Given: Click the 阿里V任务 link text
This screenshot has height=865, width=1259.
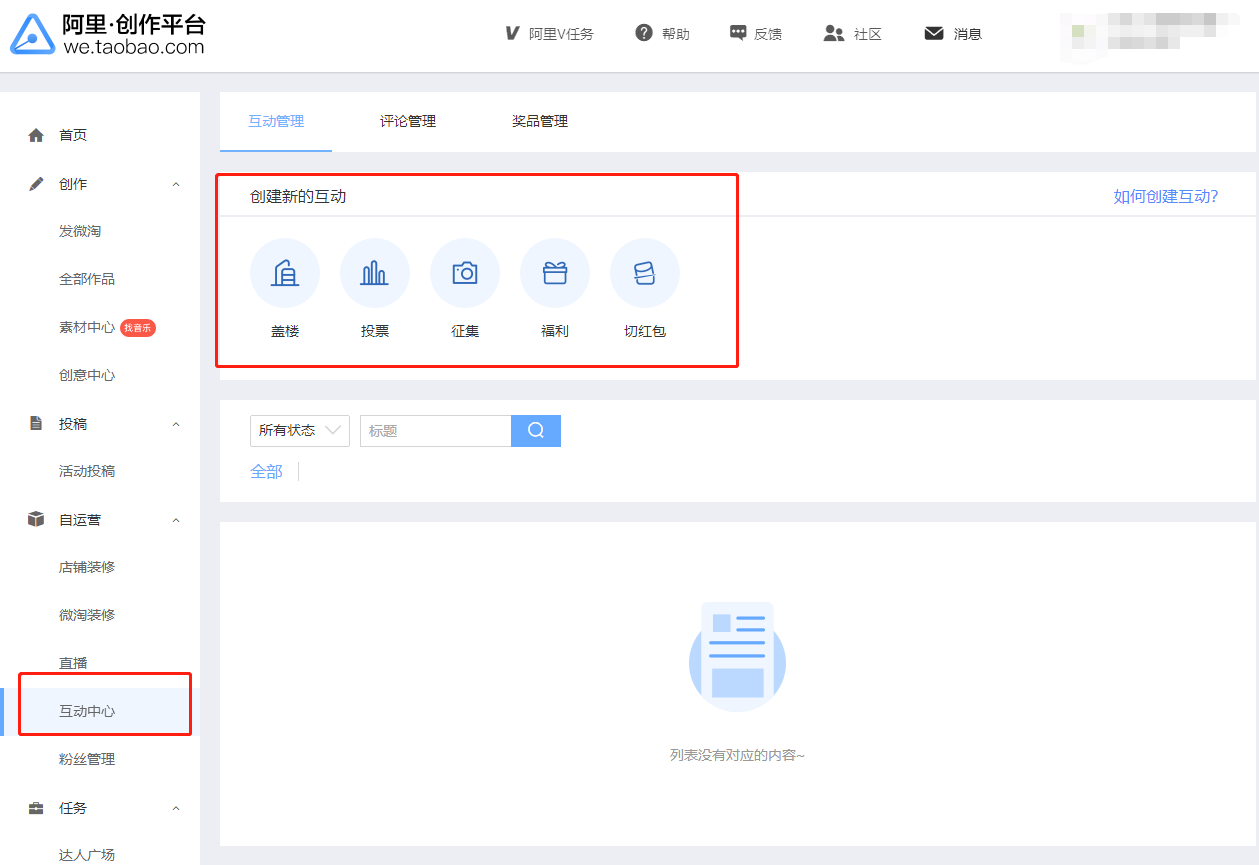Looking at the screenshot, I should click(x=561, y=34).
